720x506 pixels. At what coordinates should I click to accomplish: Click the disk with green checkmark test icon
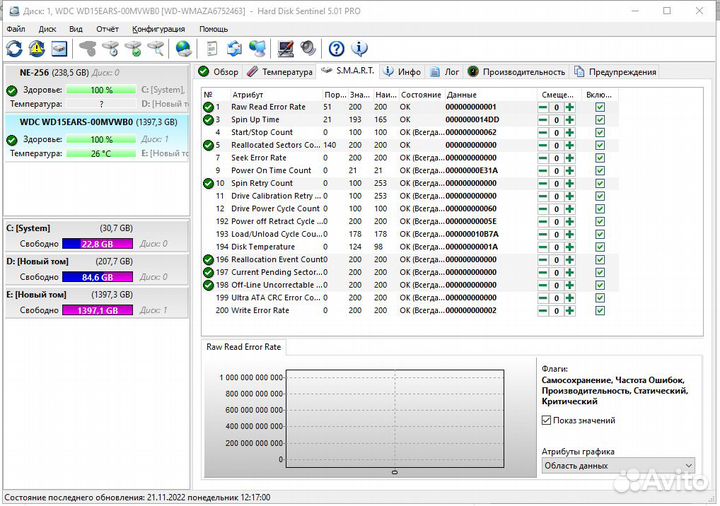pyautogui.click(x=134, y=48)
